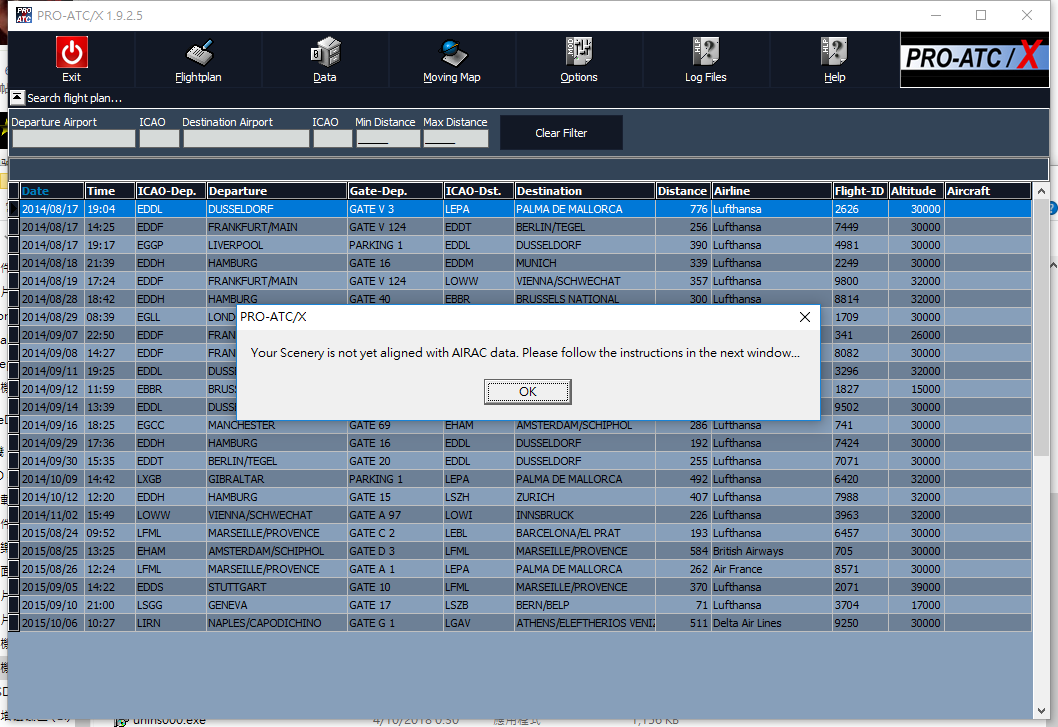The height and width of the screenshot is (727, 1058).
Task: Select the Delta Air Lines airline cell
Action: pos(771,623)
